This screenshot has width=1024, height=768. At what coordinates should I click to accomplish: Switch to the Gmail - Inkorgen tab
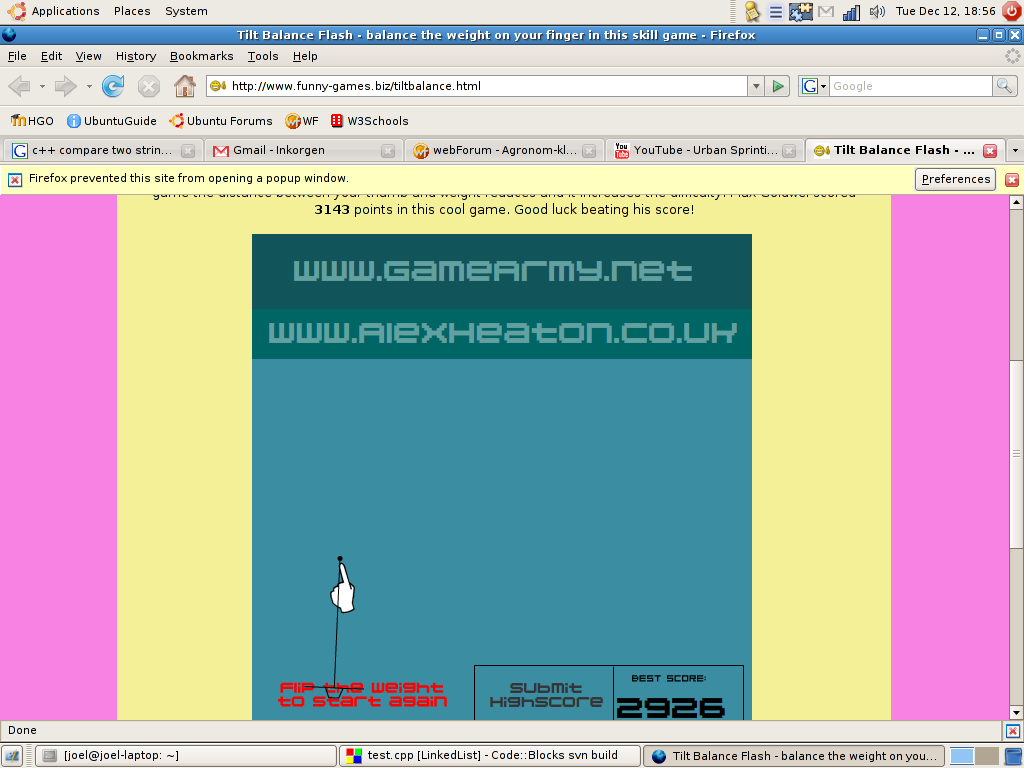tap(304, 150)
